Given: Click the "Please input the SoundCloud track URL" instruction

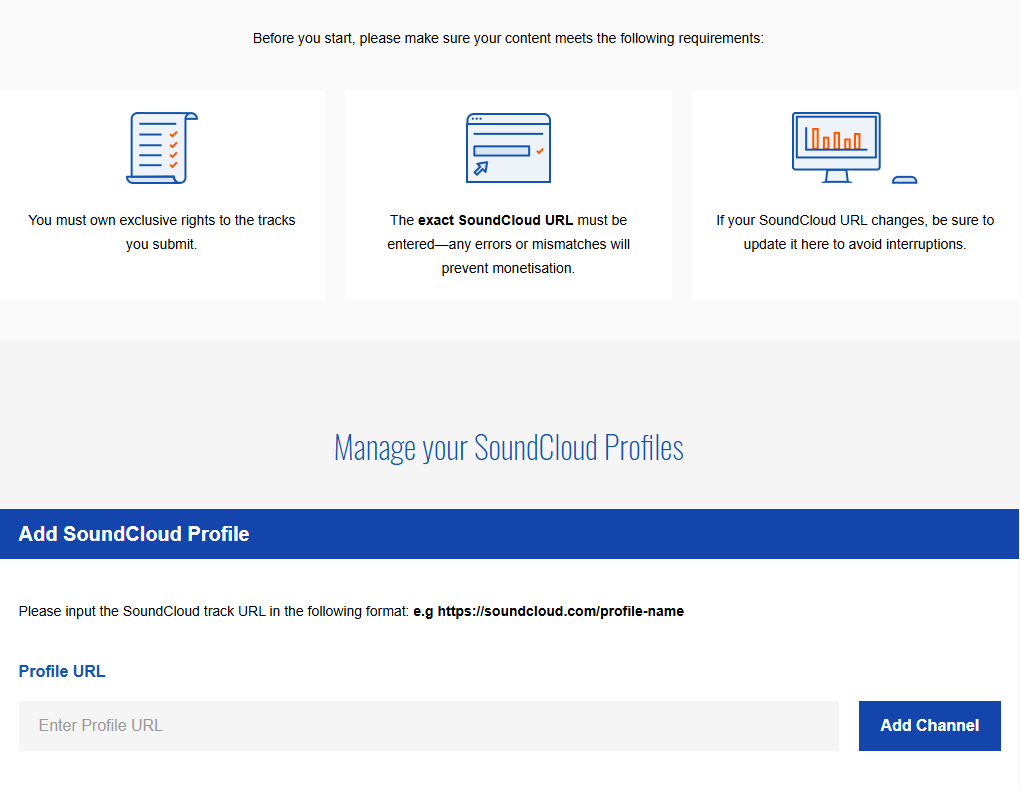Looking at the screenshot, I should 214,611.
